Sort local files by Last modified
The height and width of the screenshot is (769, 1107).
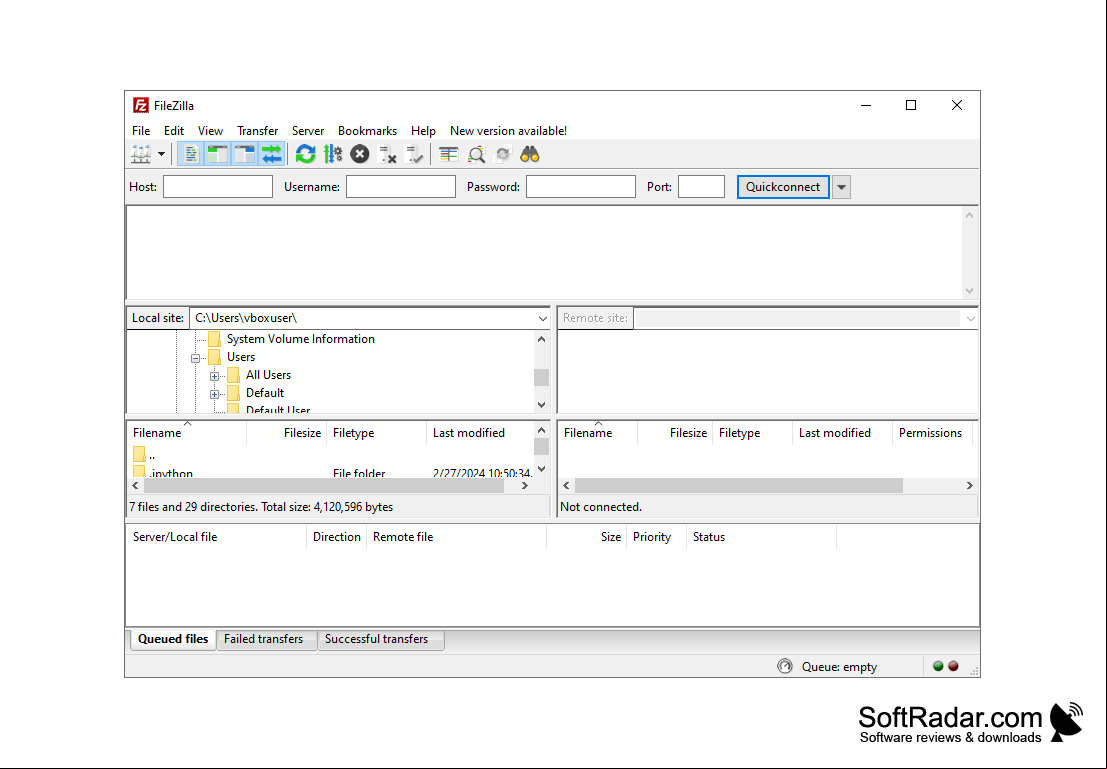pyautogui.click(x=480, y=433)
